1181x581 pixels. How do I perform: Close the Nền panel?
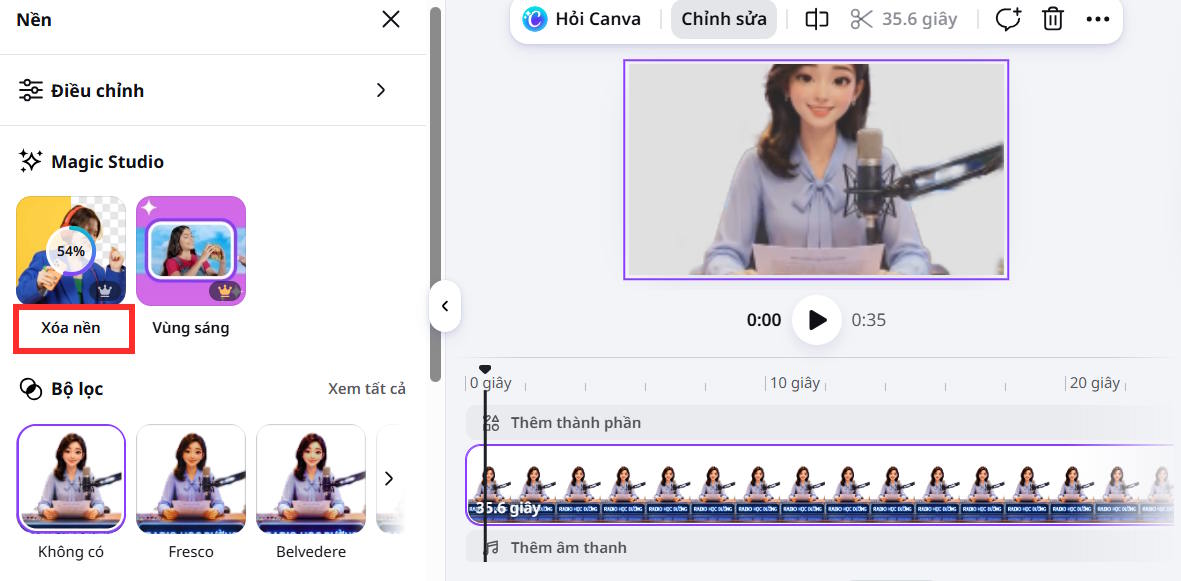[x=391, y=20]
